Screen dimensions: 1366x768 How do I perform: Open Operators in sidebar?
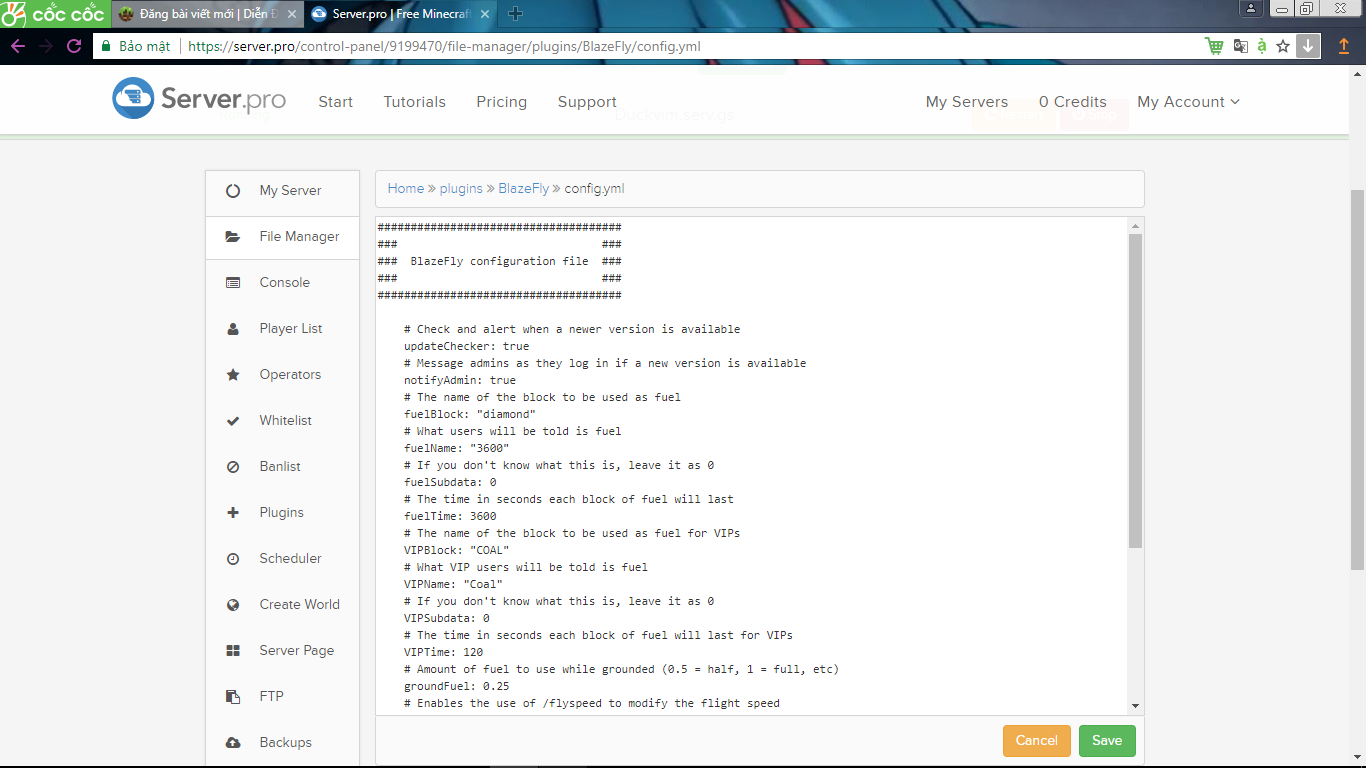pos(282,375)
